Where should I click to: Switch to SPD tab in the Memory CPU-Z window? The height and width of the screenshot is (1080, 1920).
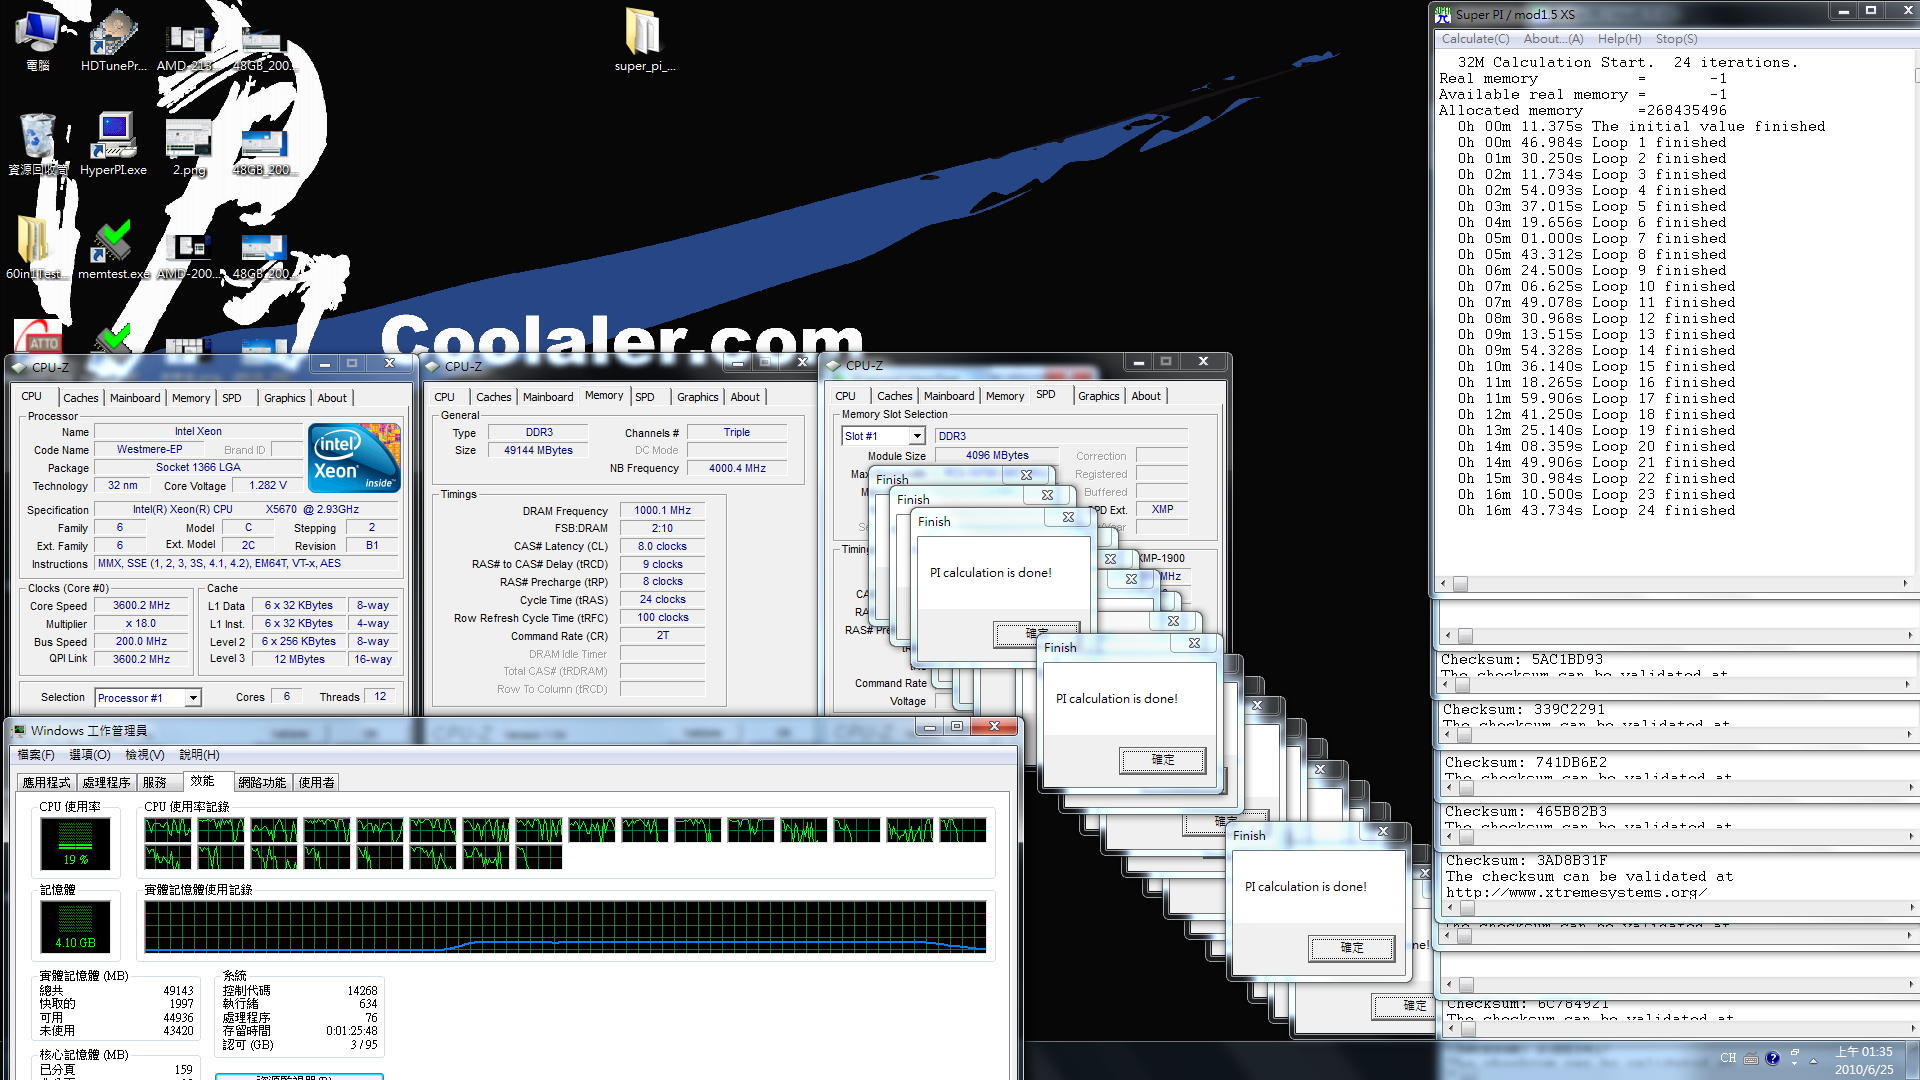(x=645, y=397)
